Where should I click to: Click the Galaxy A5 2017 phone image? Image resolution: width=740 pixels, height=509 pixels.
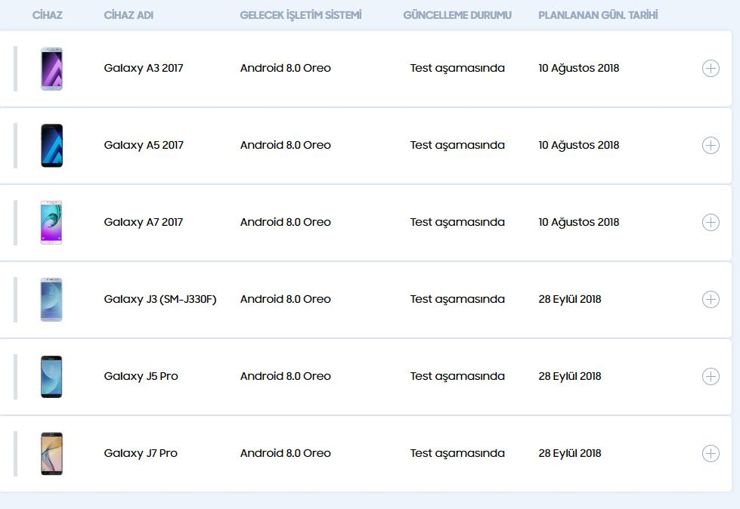click(x=52, y=145)
